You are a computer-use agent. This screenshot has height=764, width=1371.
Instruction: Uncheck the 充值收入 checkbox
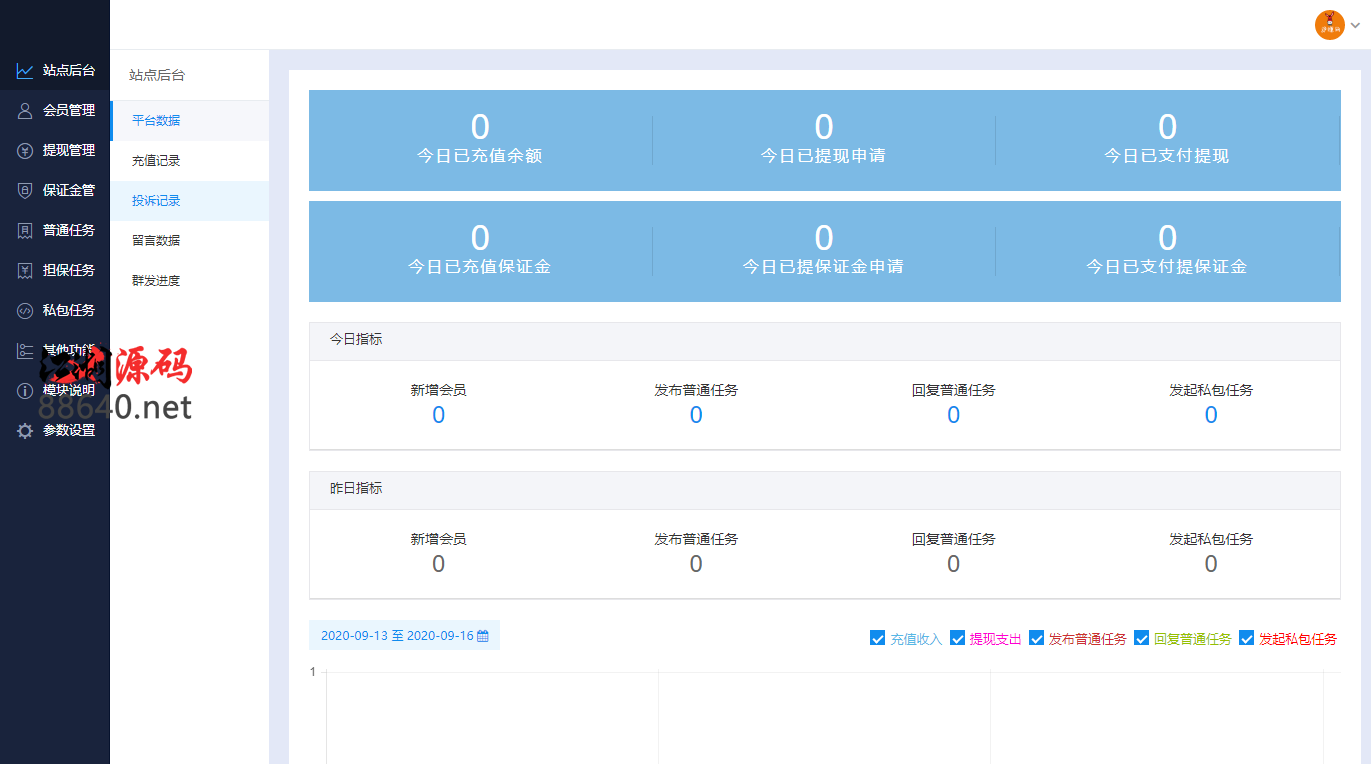pos(877,637)
